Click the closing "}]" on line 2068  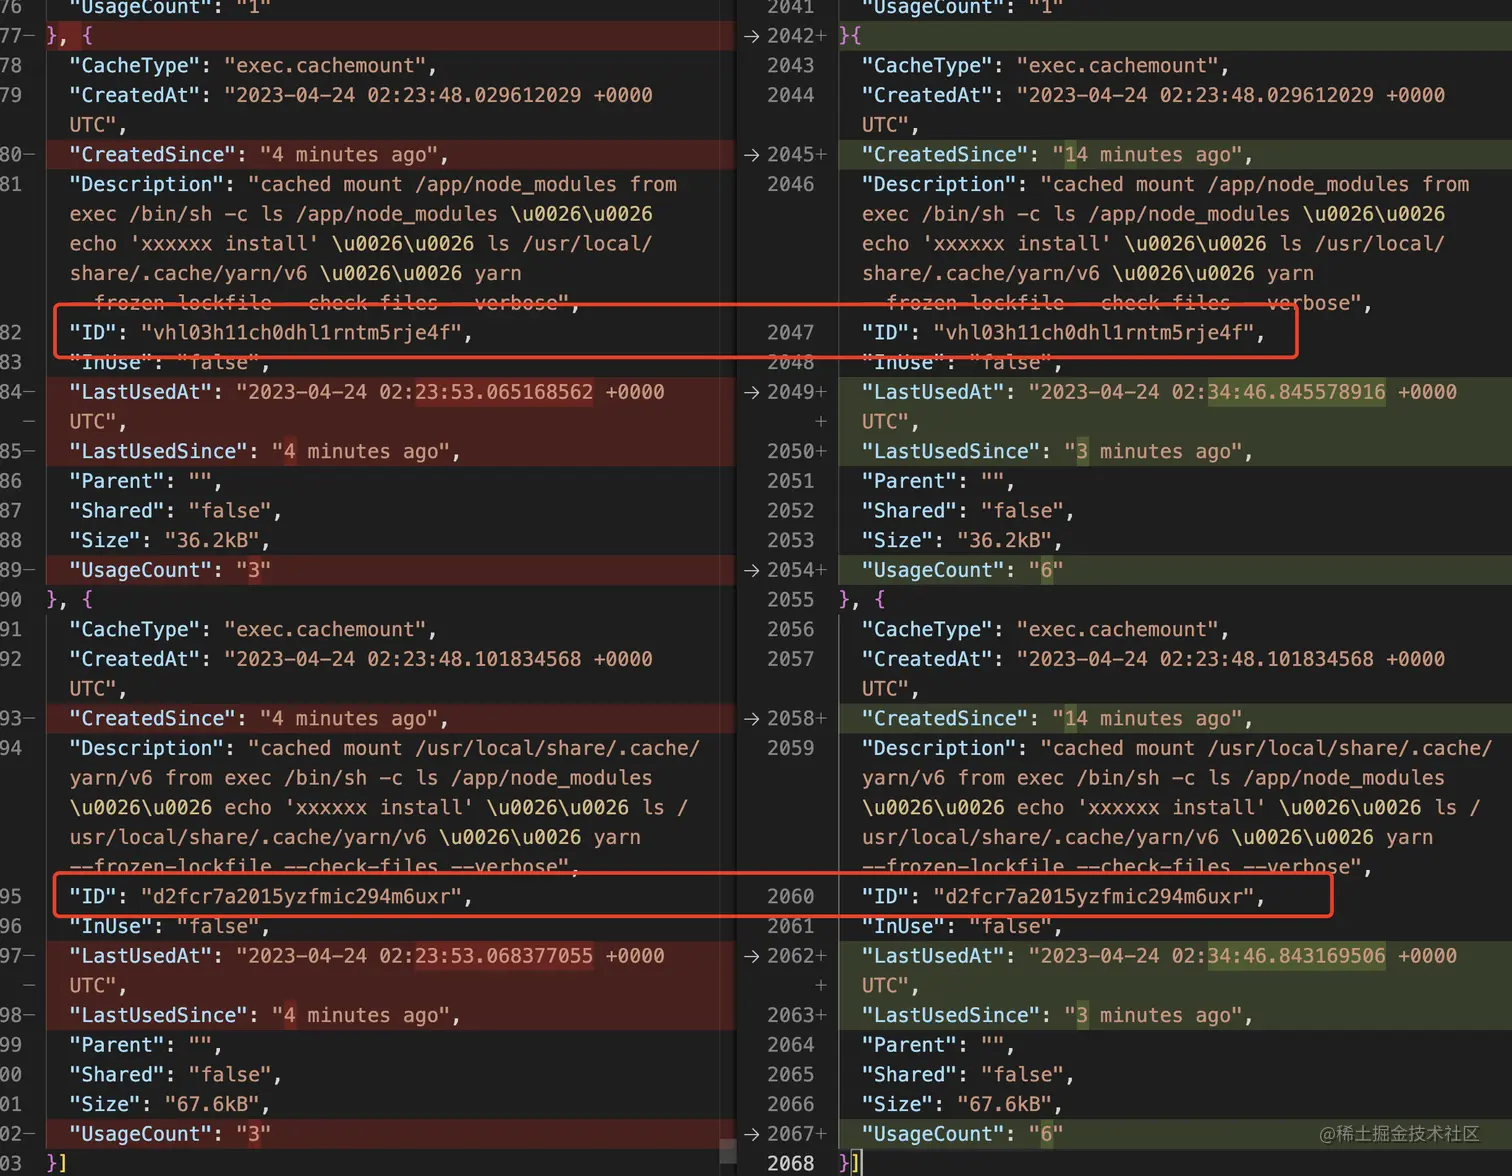pos(850,1164)
